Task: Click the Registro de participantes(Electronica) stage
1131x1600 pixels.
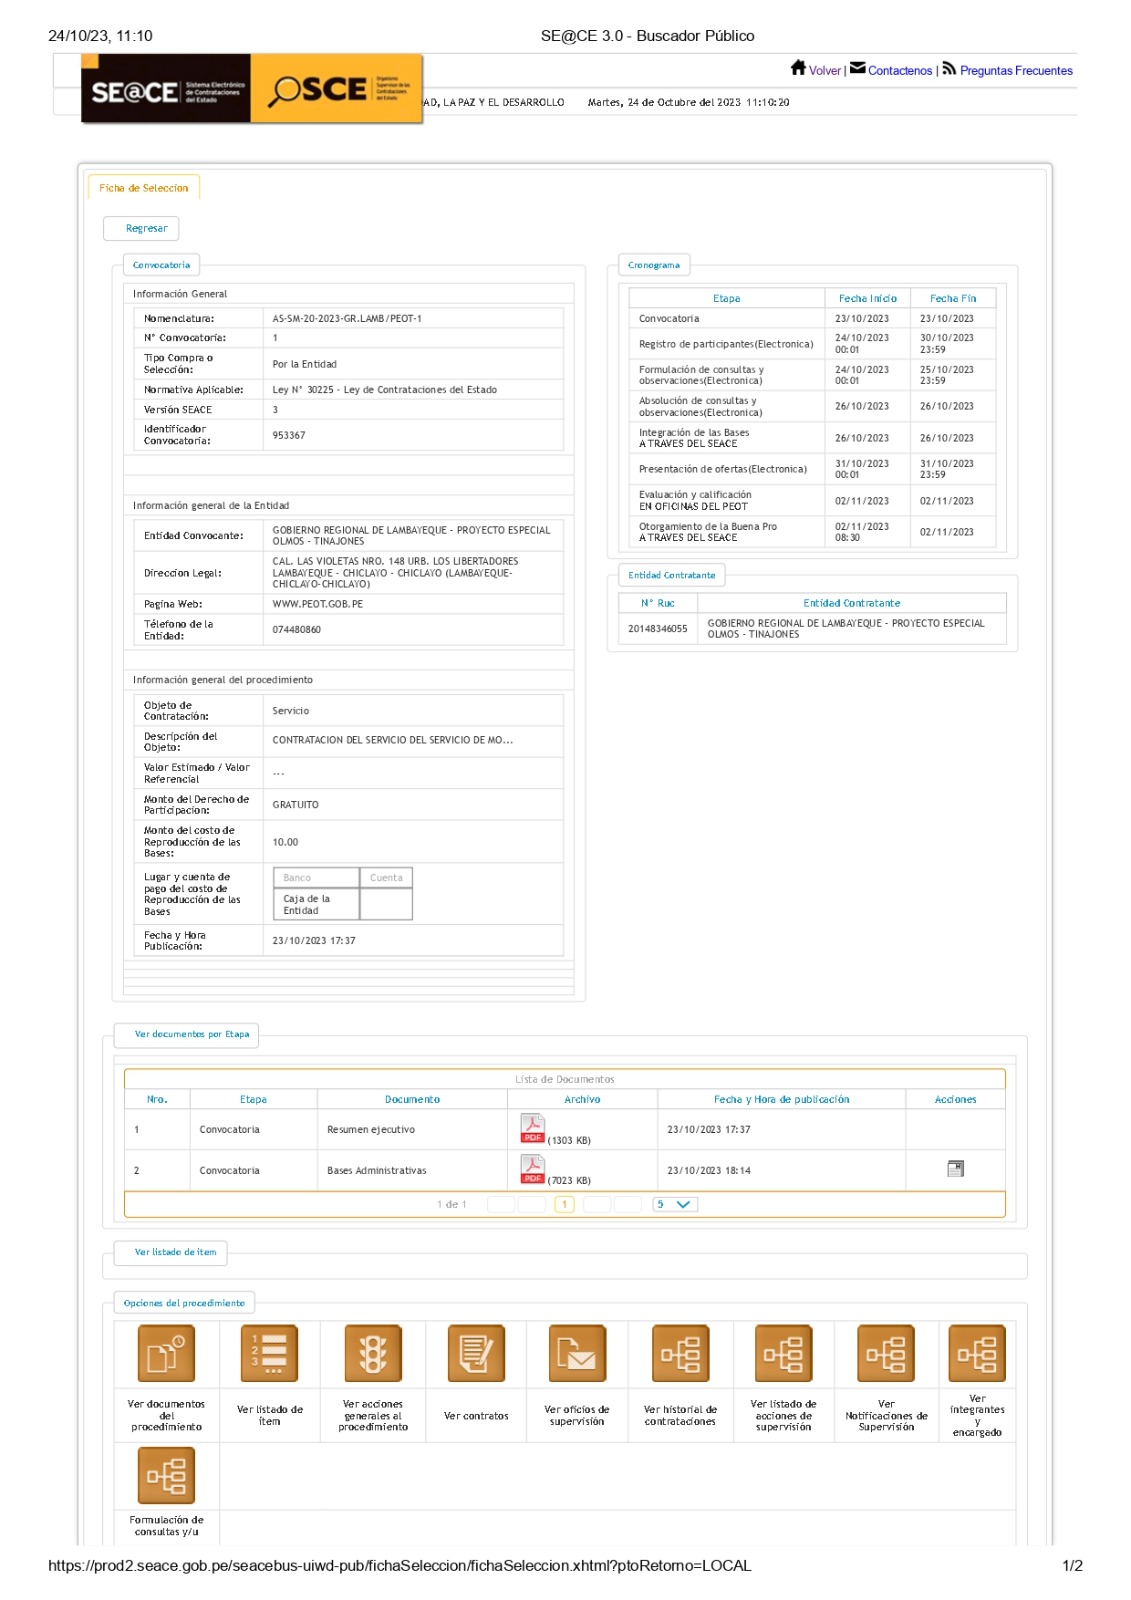Action: coord(726,344)
